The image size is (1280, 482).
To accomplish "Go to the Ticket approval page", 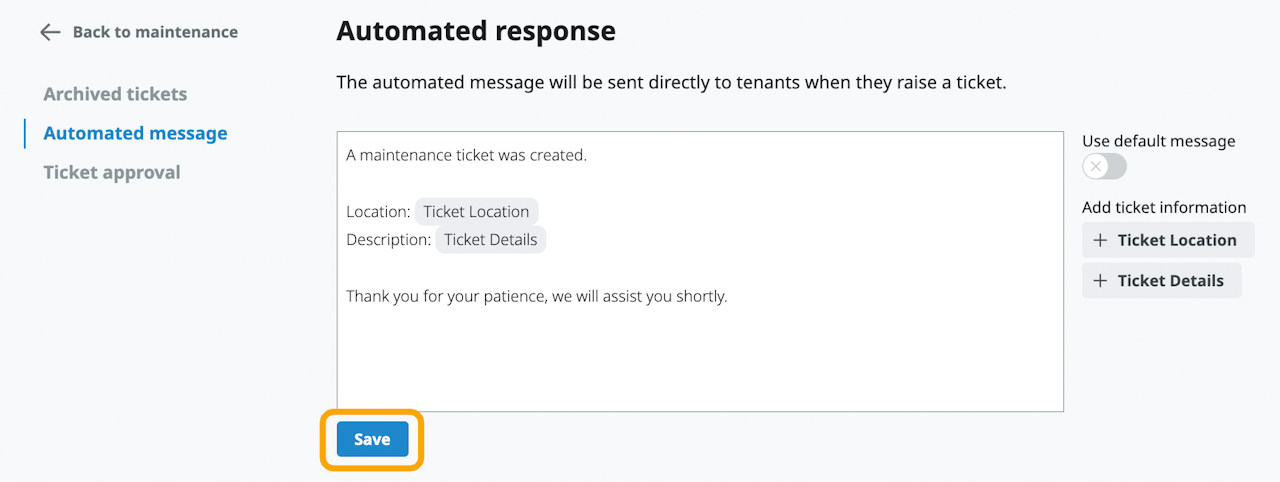I will [112, 172].
